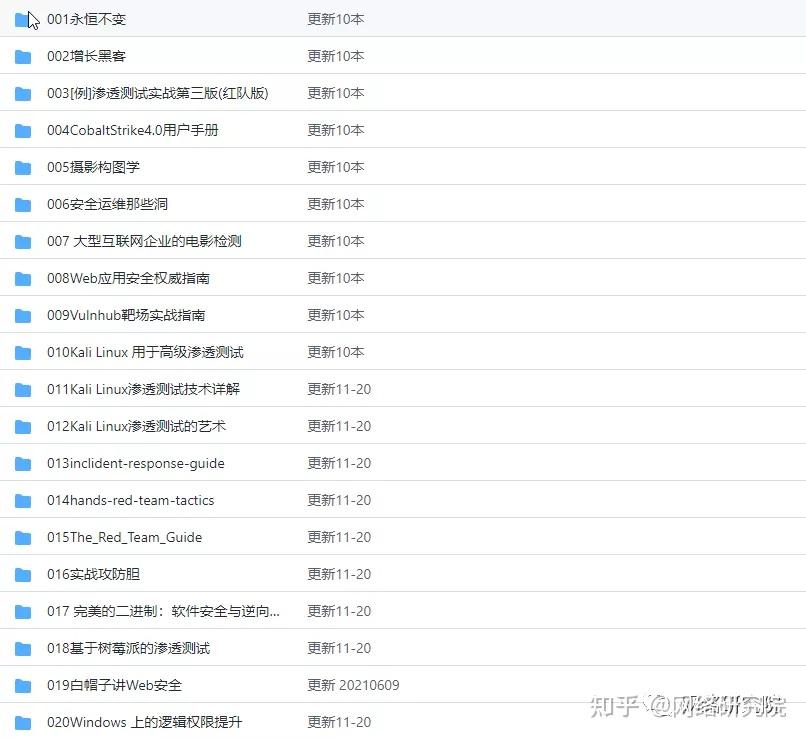The image size is (806, 739).
Task: Select 020Windows 上的逻辑权限提升 name
Action: point(144,722)
